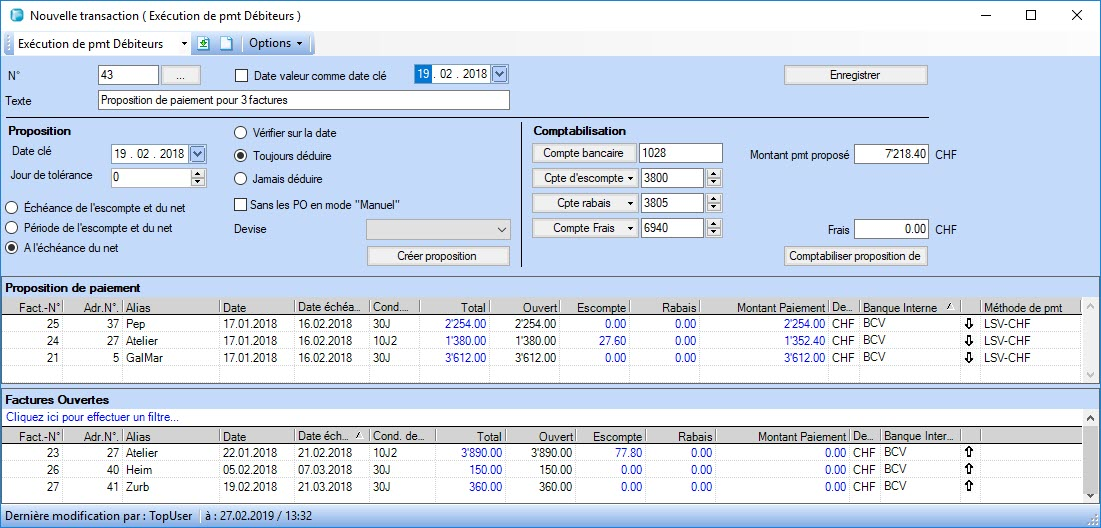Remove GalMar invoice 21 using its down arrow
The image size is (1101, 528).
click(968, 358)
